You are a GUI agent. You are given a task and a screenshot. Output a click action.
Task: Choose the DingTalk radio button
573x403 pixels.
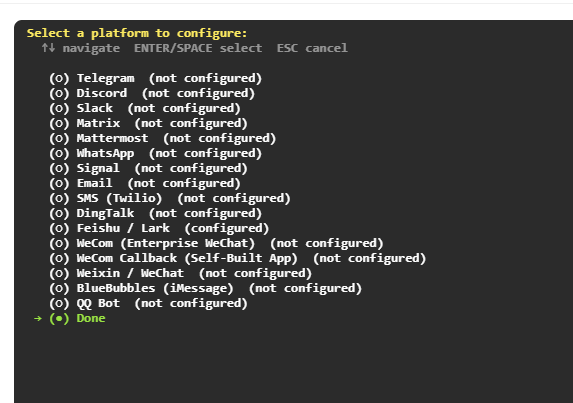[x=59, y=213]
